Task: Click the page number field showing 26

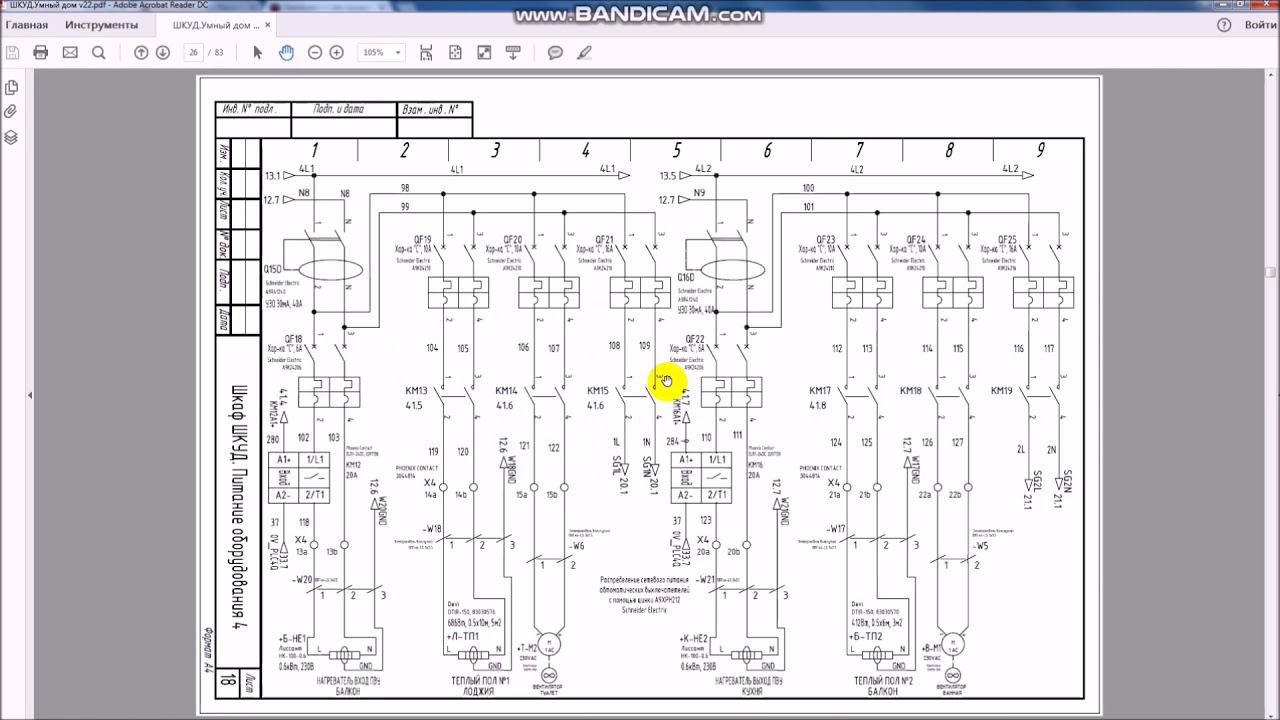Action: [193, 52]
